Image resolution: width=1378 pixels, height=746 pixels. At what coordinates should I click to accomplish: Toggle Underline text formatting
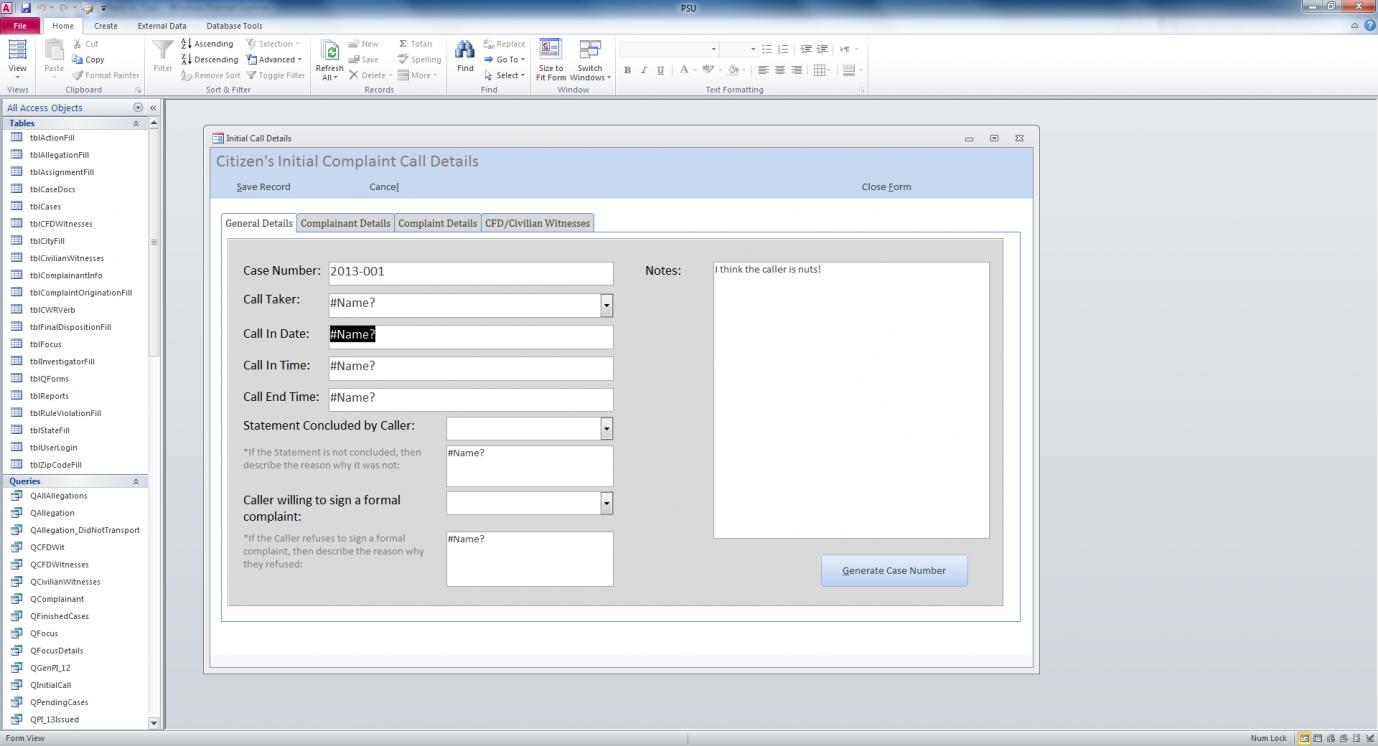660,70
